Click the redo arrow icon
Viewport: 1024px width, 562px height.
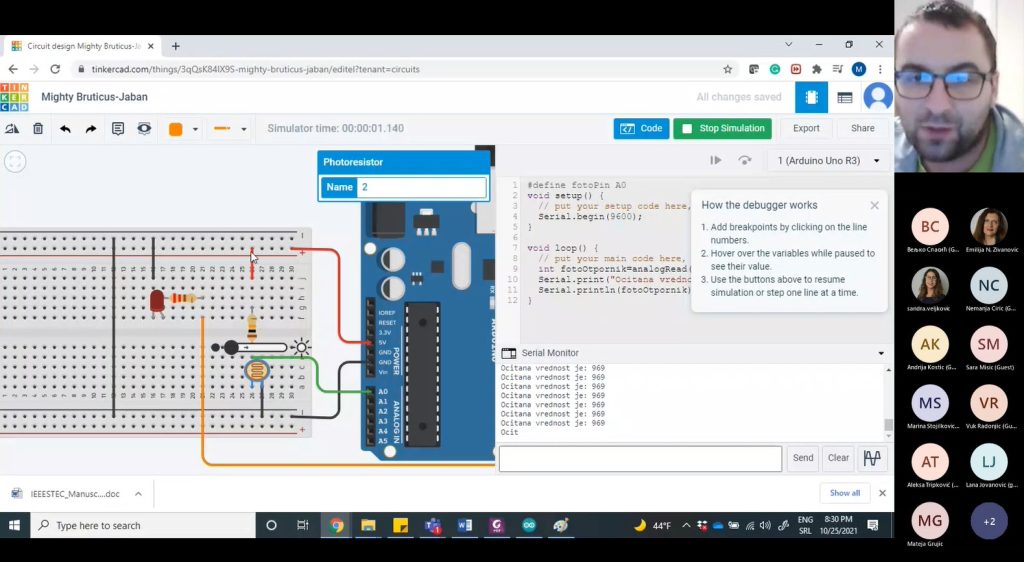coord(91,129)
